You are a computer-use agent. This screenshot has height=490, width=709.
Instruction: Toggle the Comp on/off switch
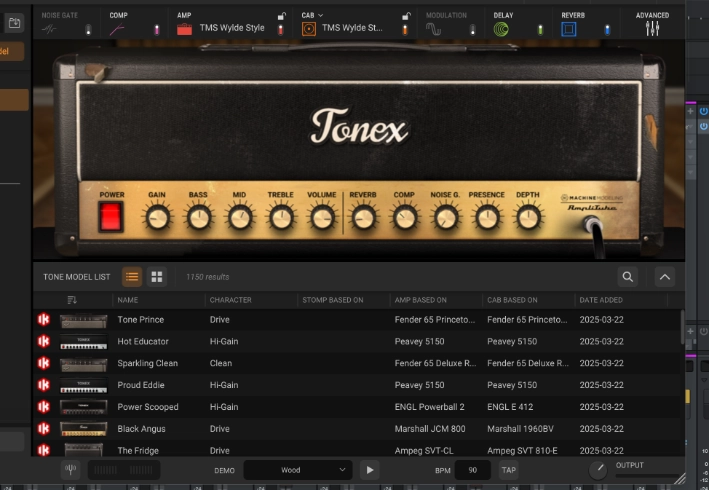pos(156,30)
